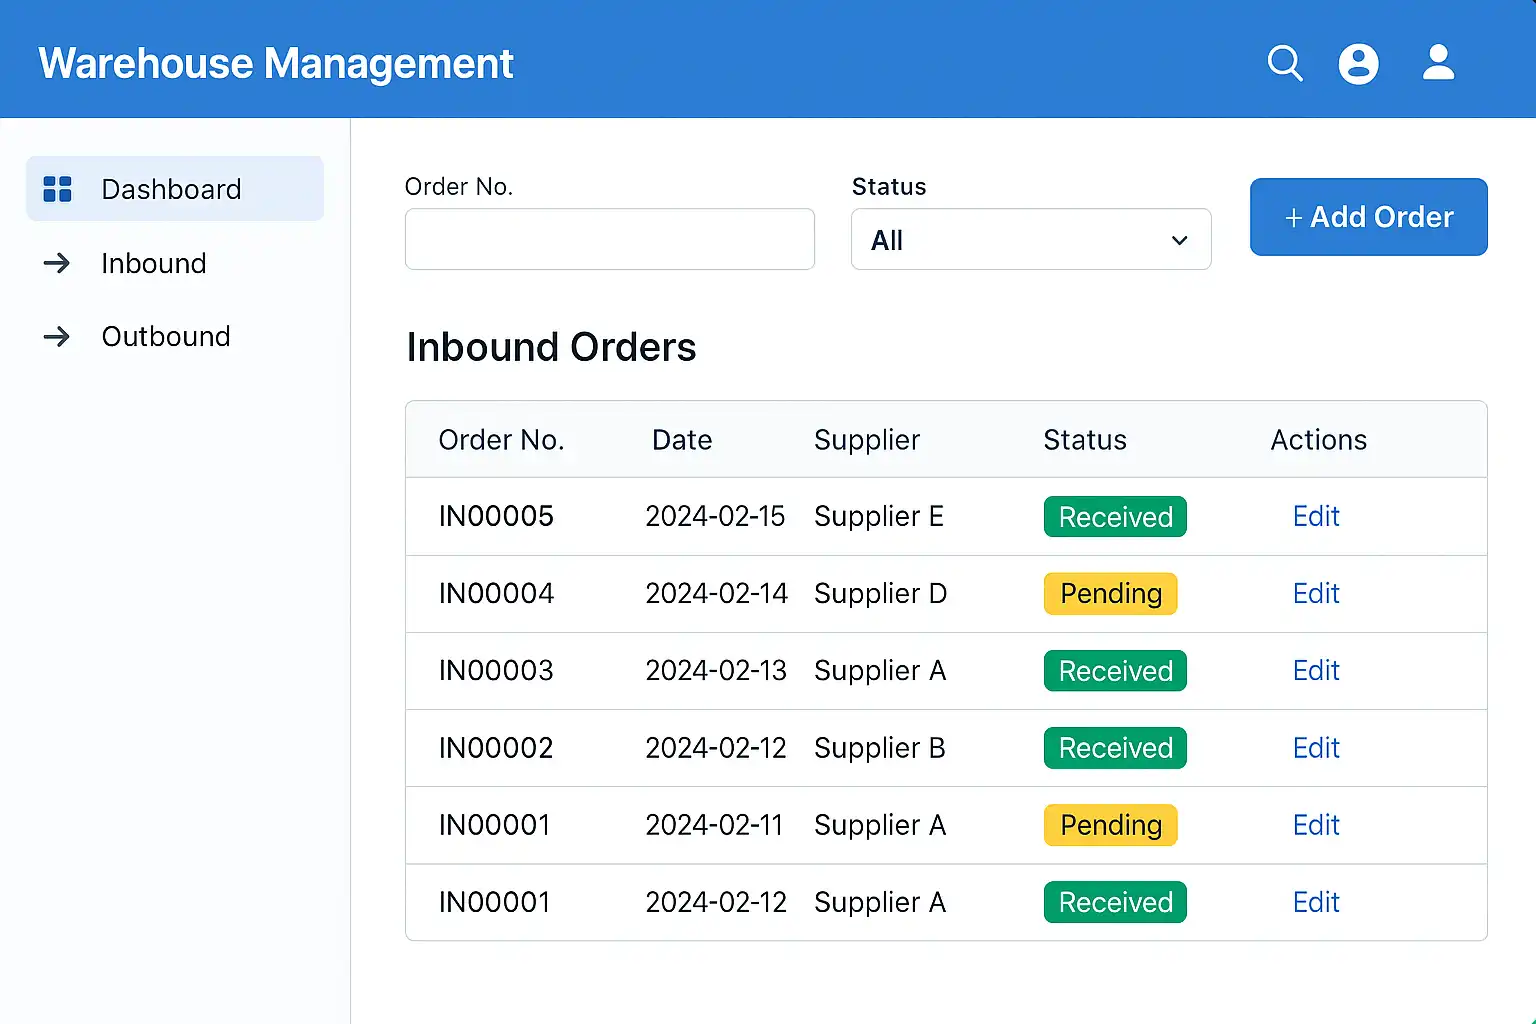Click the arrow icon beside Inbound
1536x1024 pixels.
[57, 263]
